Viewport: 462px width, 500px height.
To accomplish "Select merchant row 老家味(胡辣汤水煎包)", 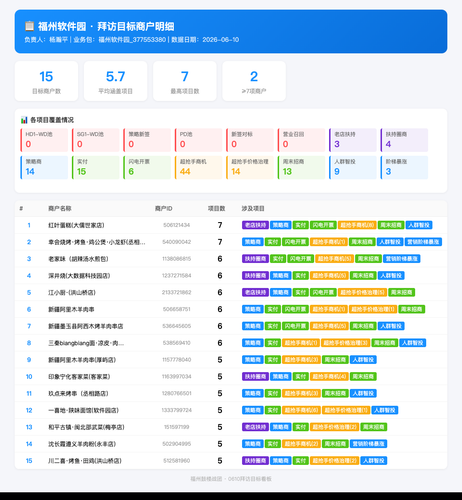I will 231,259.
